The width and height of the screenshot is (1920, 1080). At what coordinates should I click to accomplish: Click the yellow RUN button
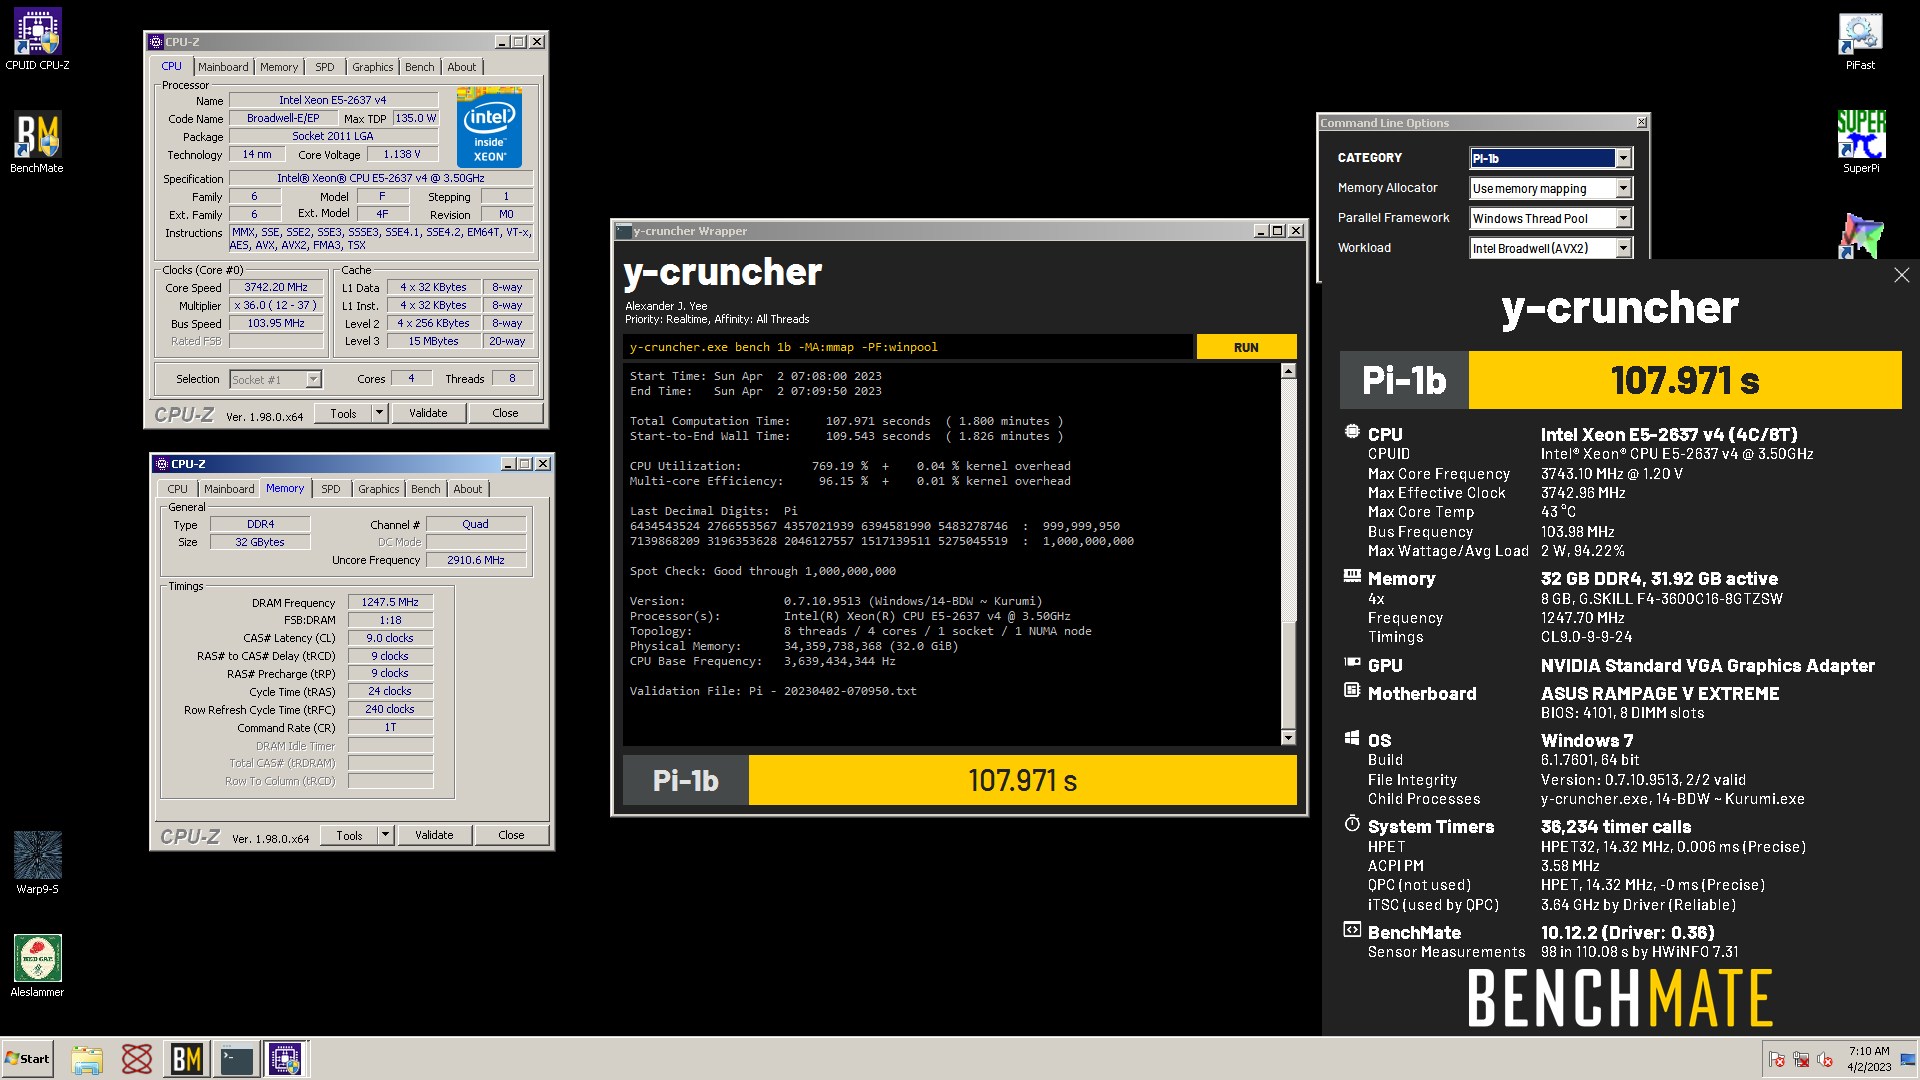(x=1246, y=347)
